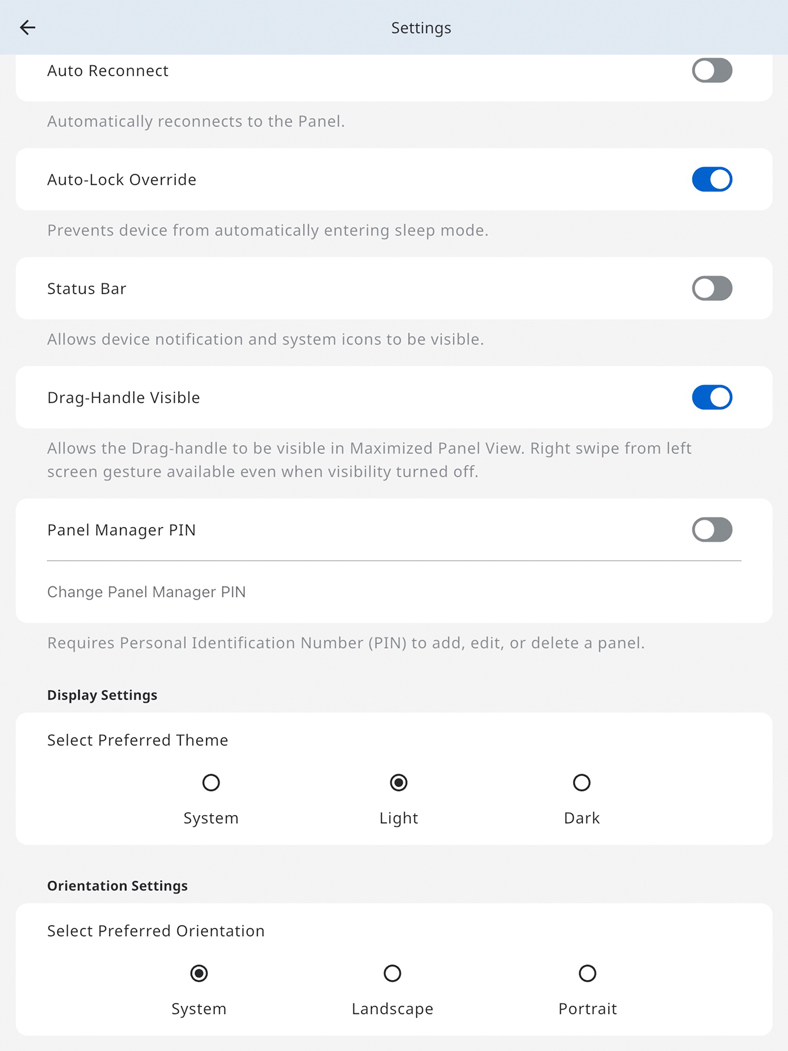The height and width of the screenshot is (1051, 788).
Task: Choose the Light theme option
Action: (399, 783)
